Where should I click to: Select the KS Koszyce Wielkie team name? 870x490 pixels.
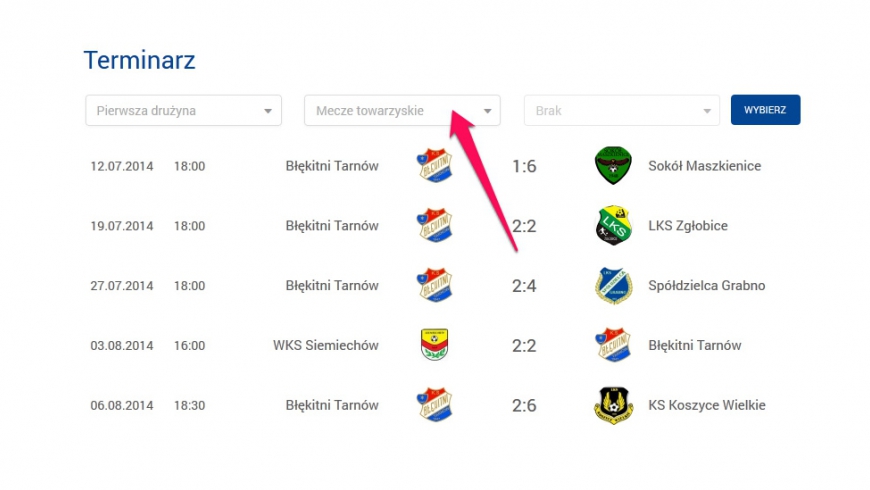[x=707, y=405]
